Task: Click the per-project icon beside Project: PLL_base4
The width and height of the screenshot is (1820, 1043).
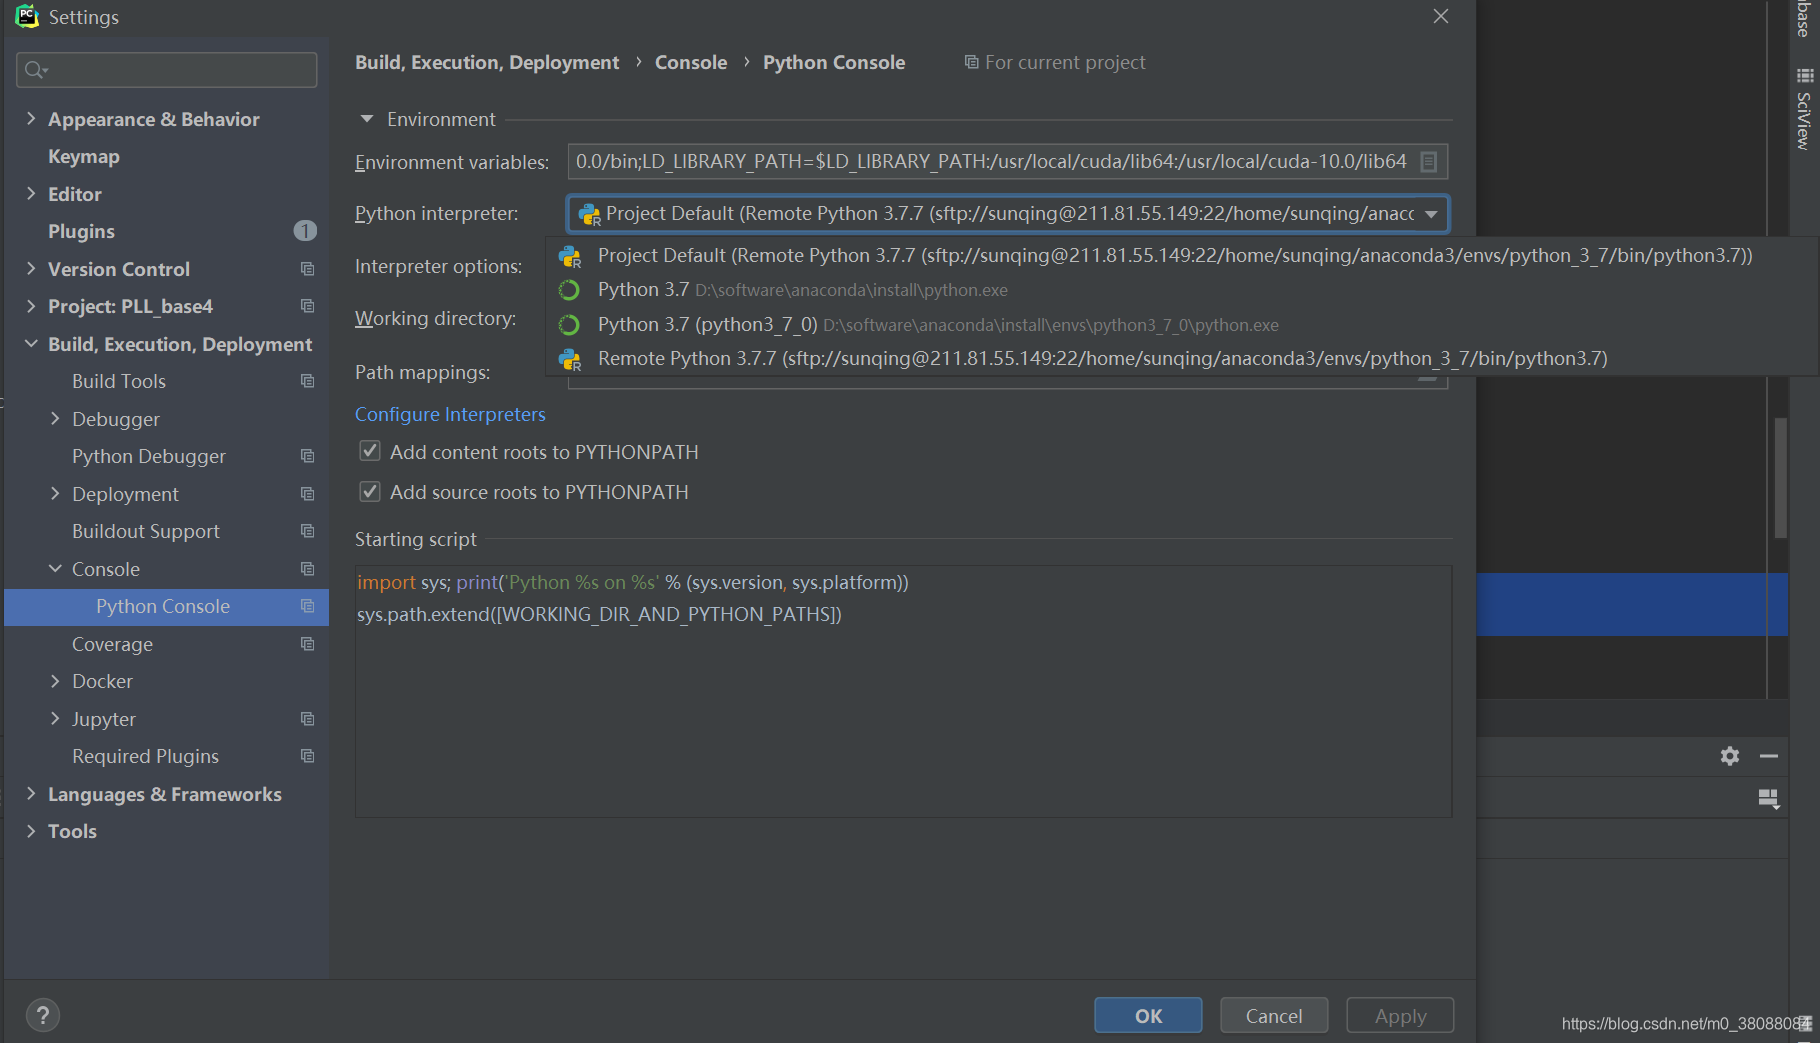Action: (307, 306)
